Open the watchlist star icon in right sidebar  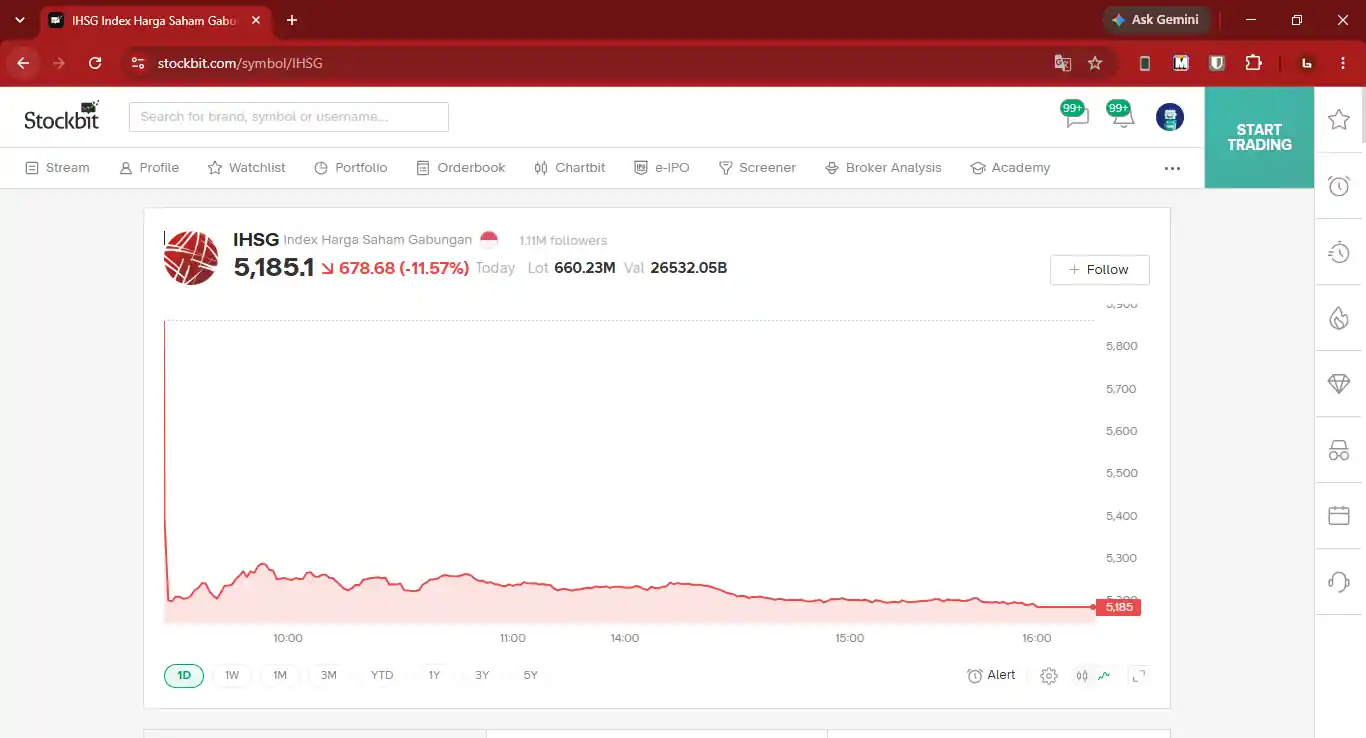pos(1339,120)
